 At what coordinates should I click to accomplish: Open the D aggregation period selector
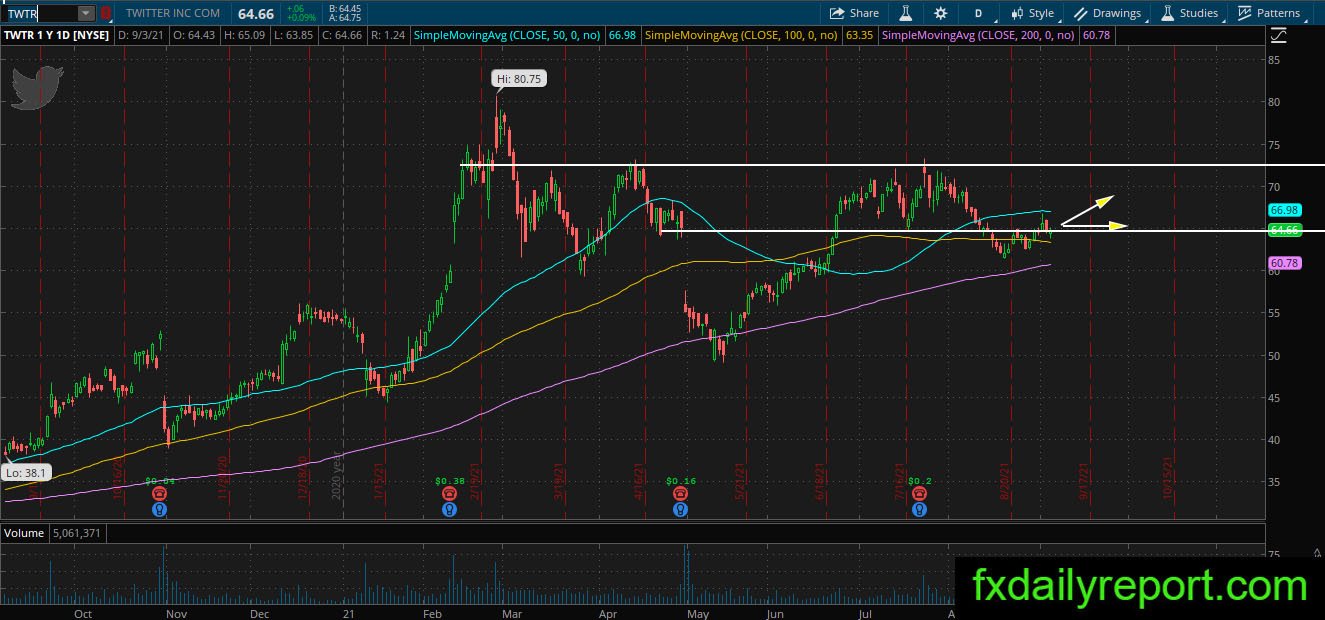[978, 13]
